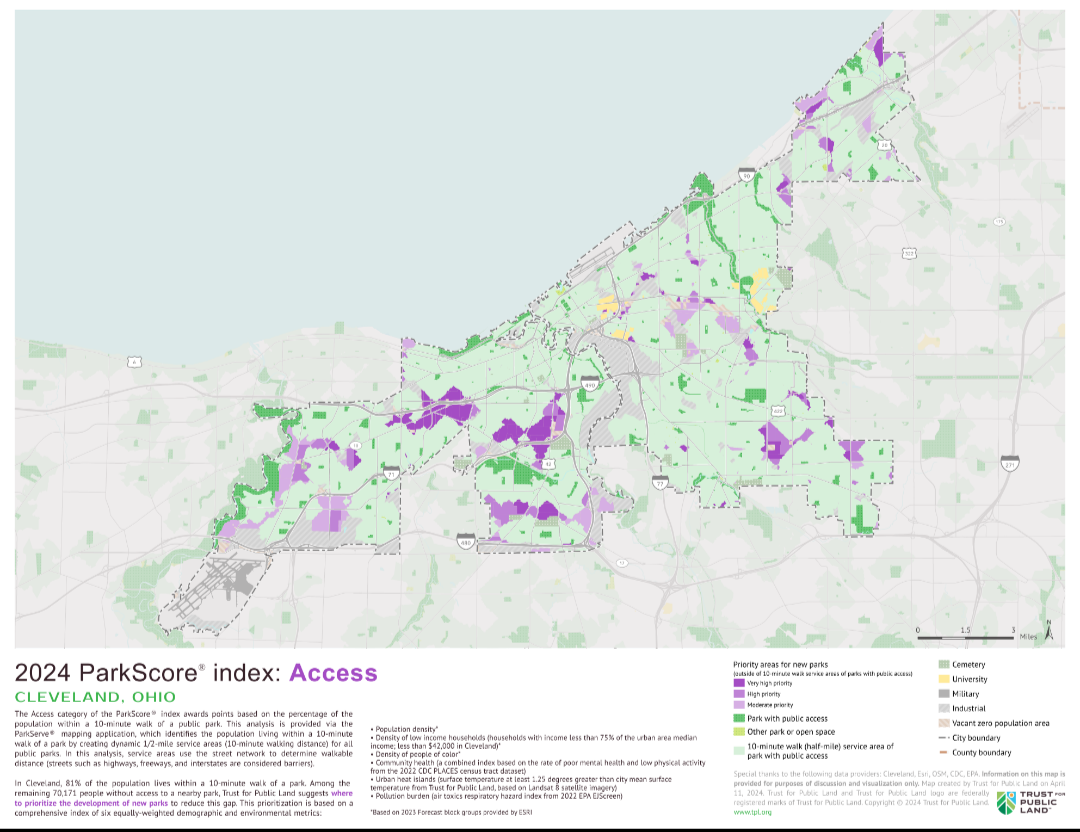The width and height of the screenshot is (1080, 832).
Task: Click the Interstate 271 highway shield
Action: pos(1010,464)
